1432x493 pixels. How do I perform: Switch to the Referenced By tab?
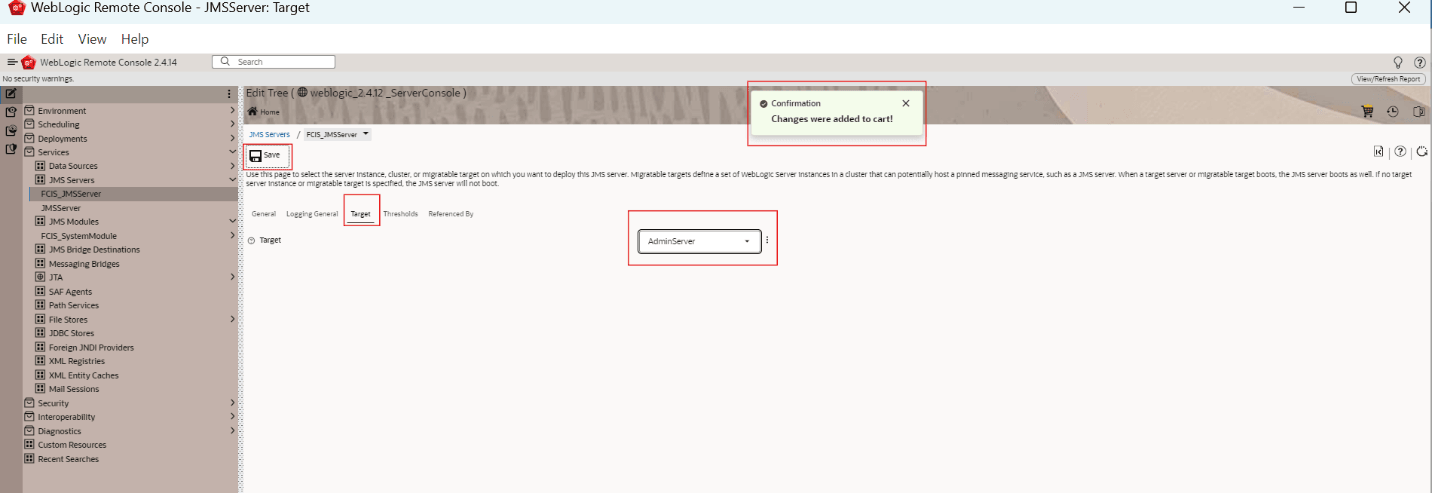coord(451,214)
